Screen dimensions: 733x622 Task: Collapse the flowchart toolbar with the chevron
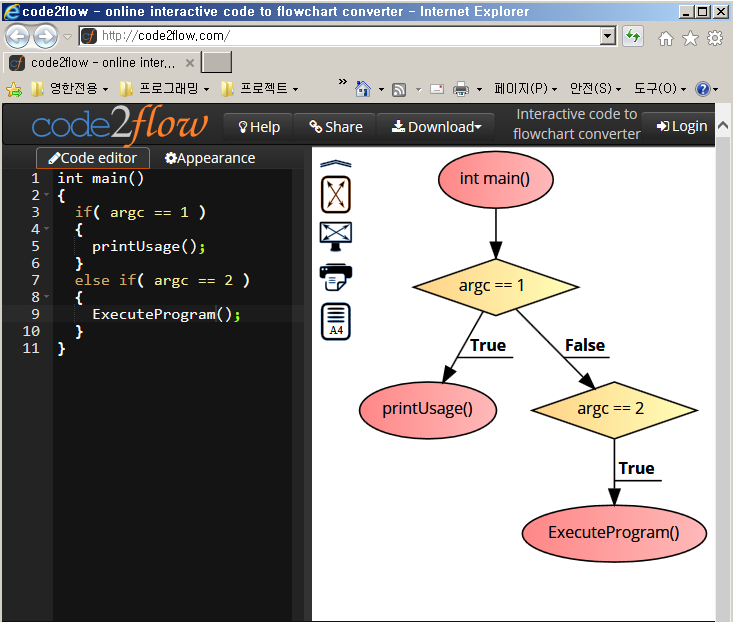(x=336, y=164)
